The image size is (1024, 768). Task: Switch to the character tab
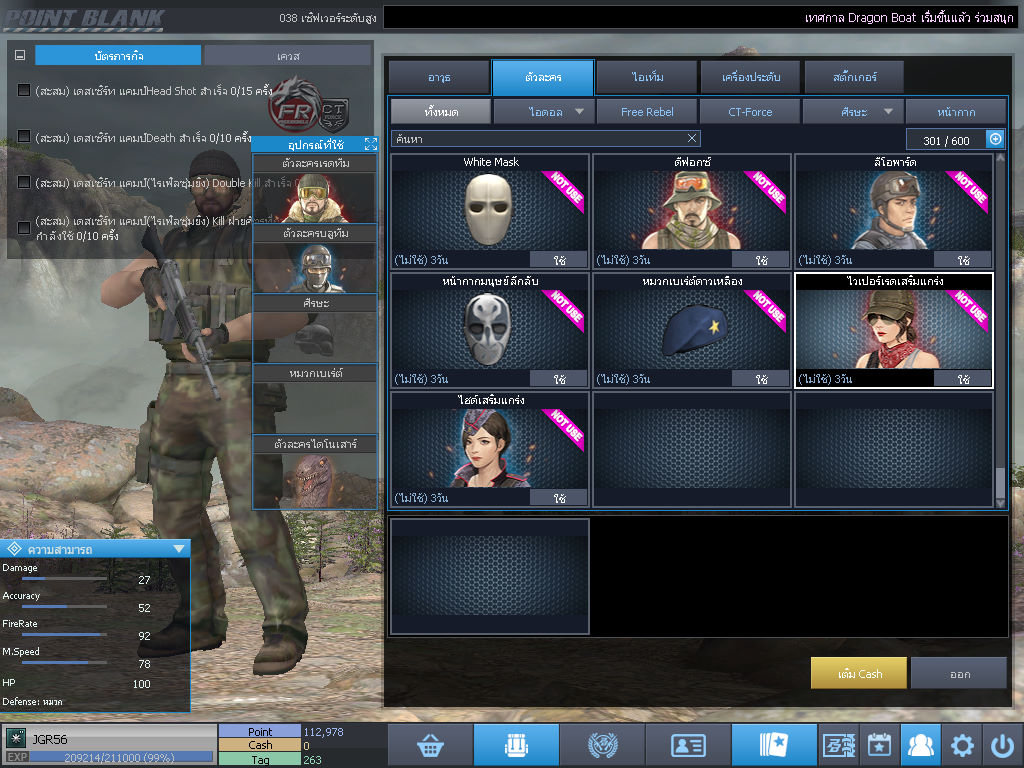(543, 77)
